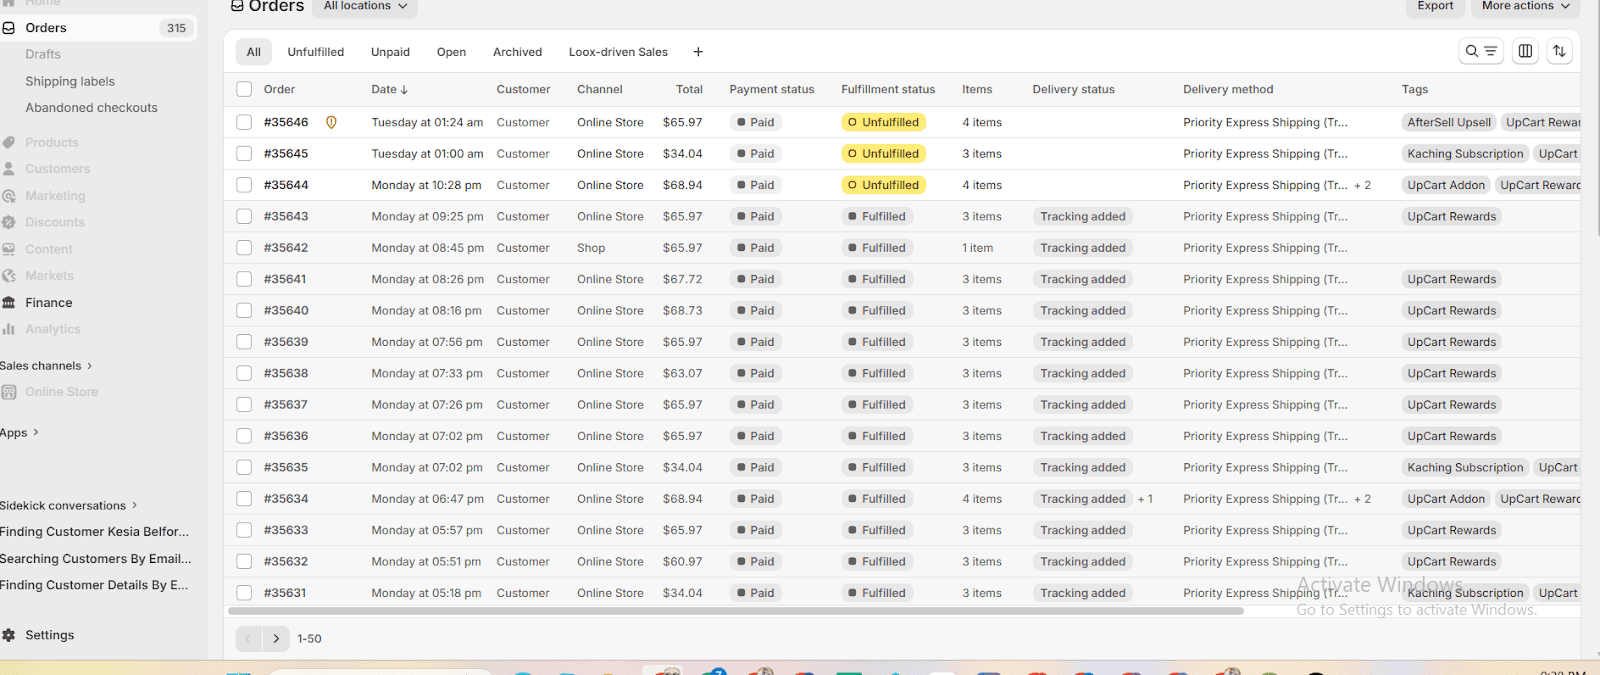Click the Content icon in sidebar
The width and height of the screenshot is (1600, 675).
pos(8,249)
